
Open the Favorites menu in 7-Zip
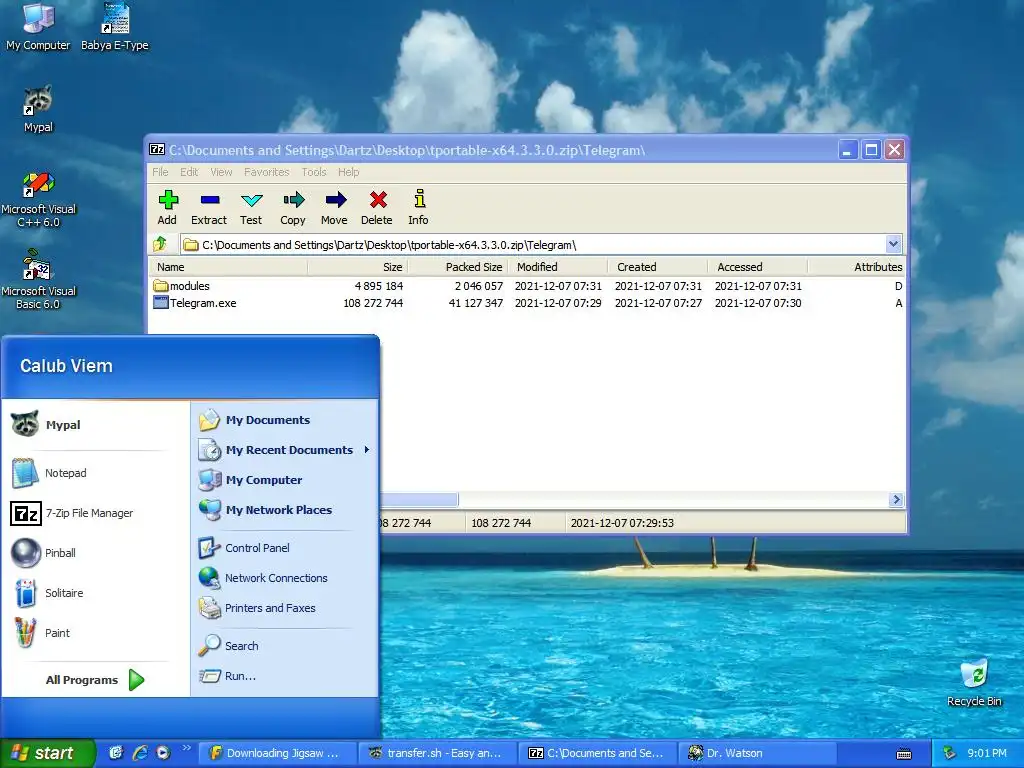[x=266, y=172]
